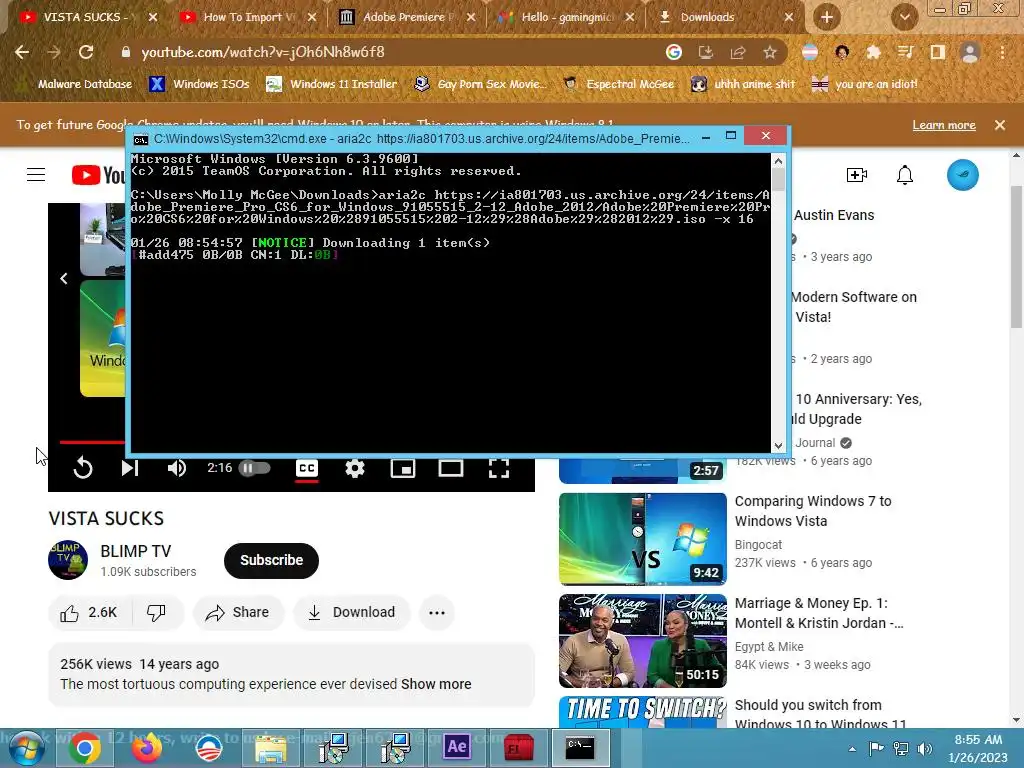The image size is (1024, 768).
Task: Open Chrome's three-dot menu
Action: [x=1002, y=52]
